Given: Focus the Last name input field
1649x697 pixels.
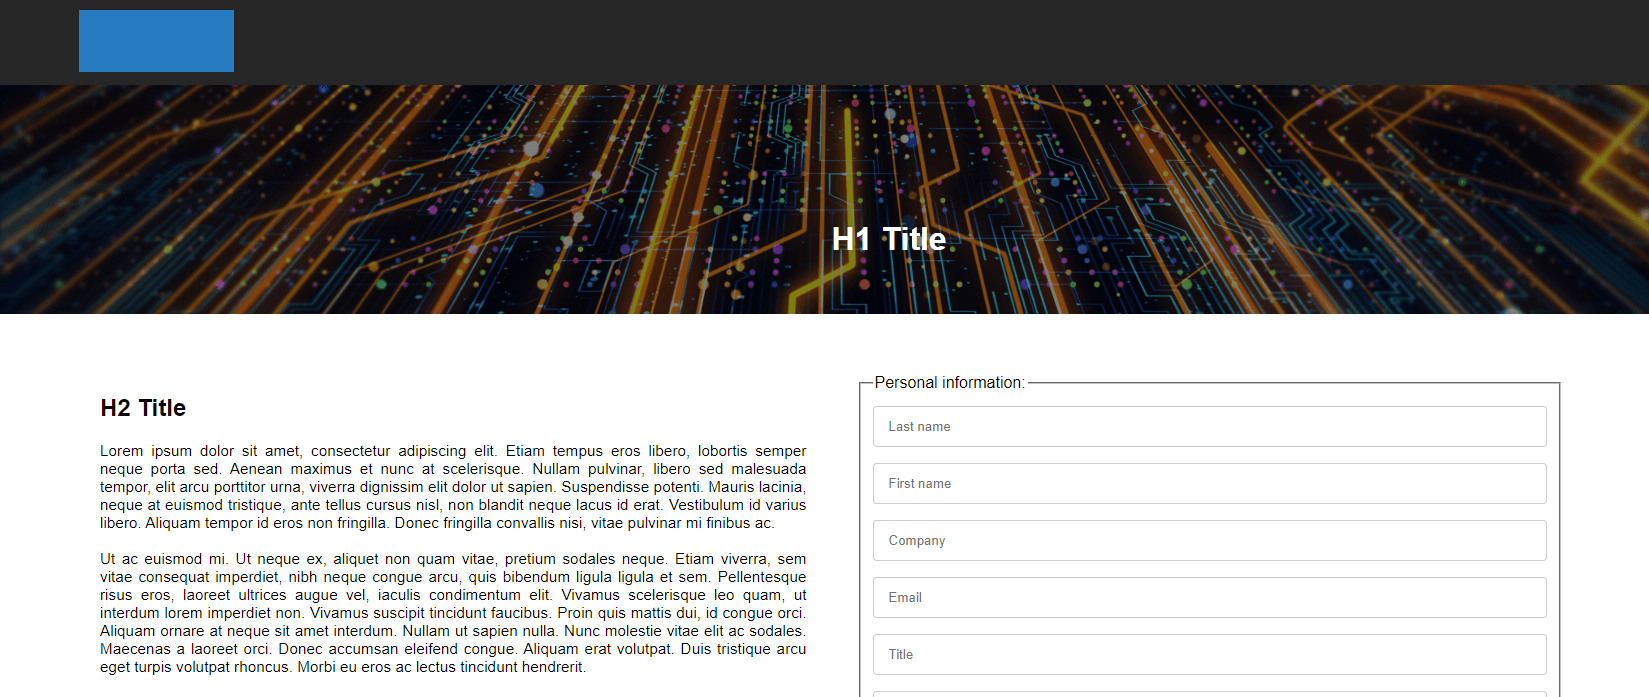Looking at the screenshot, I should (x=1209, y=426).
